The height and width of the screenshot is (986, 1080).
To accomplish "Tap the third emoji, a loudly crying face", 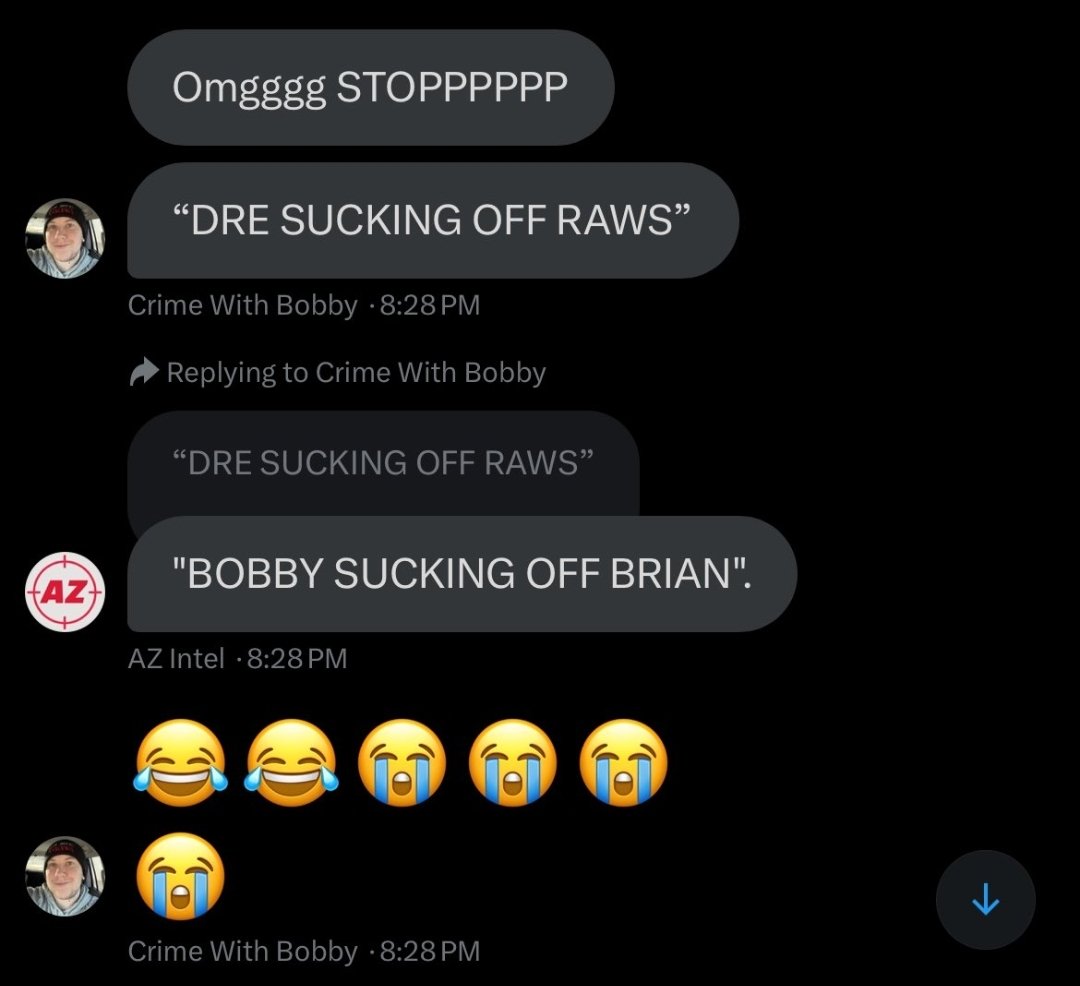I will point(402,762).
